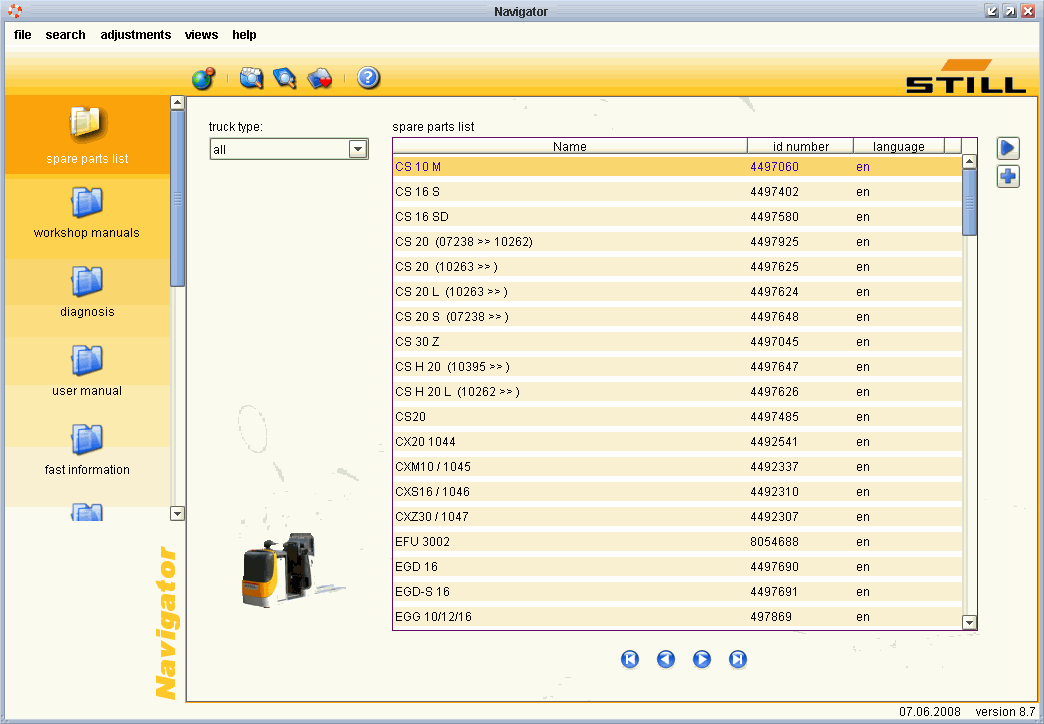The height and width of the screenshot is (724, 1044).
Task: Open the diagnosis folder
Action: (x=87, y=292)
